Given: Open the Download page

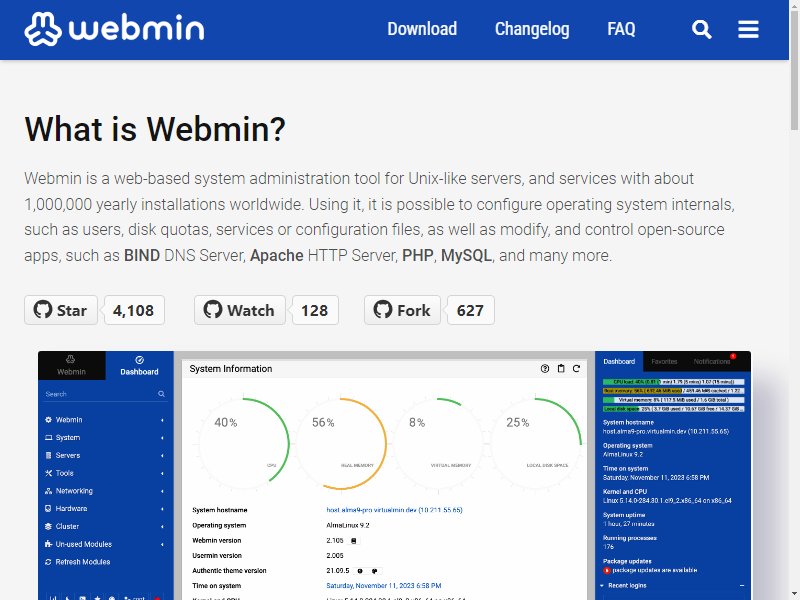Looking at the screenshot, I should coord(422,29).
